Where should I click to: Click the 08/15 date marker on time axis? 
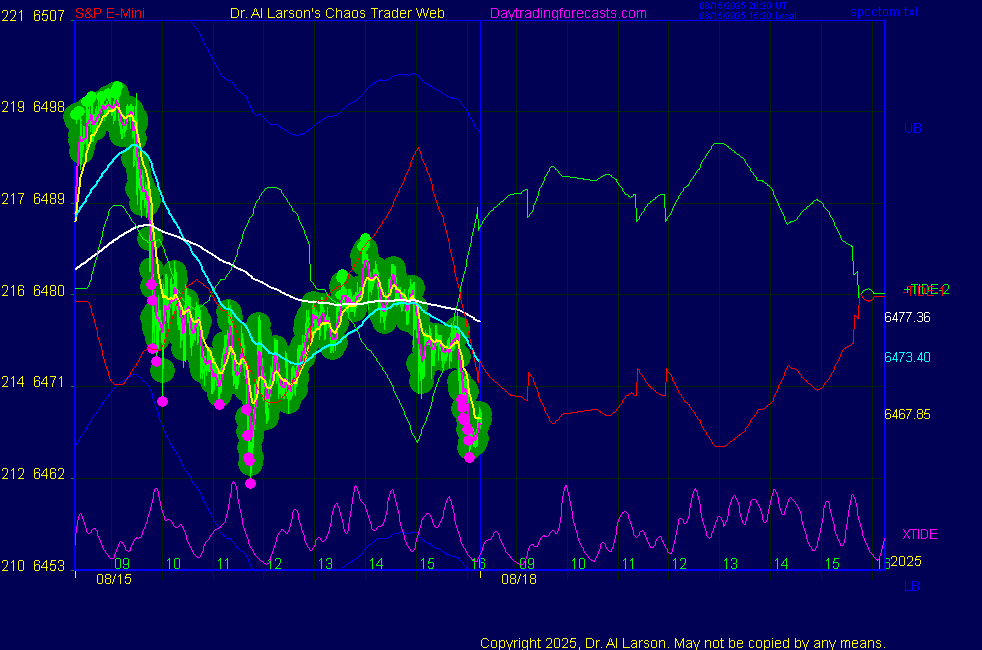point(113,579)
